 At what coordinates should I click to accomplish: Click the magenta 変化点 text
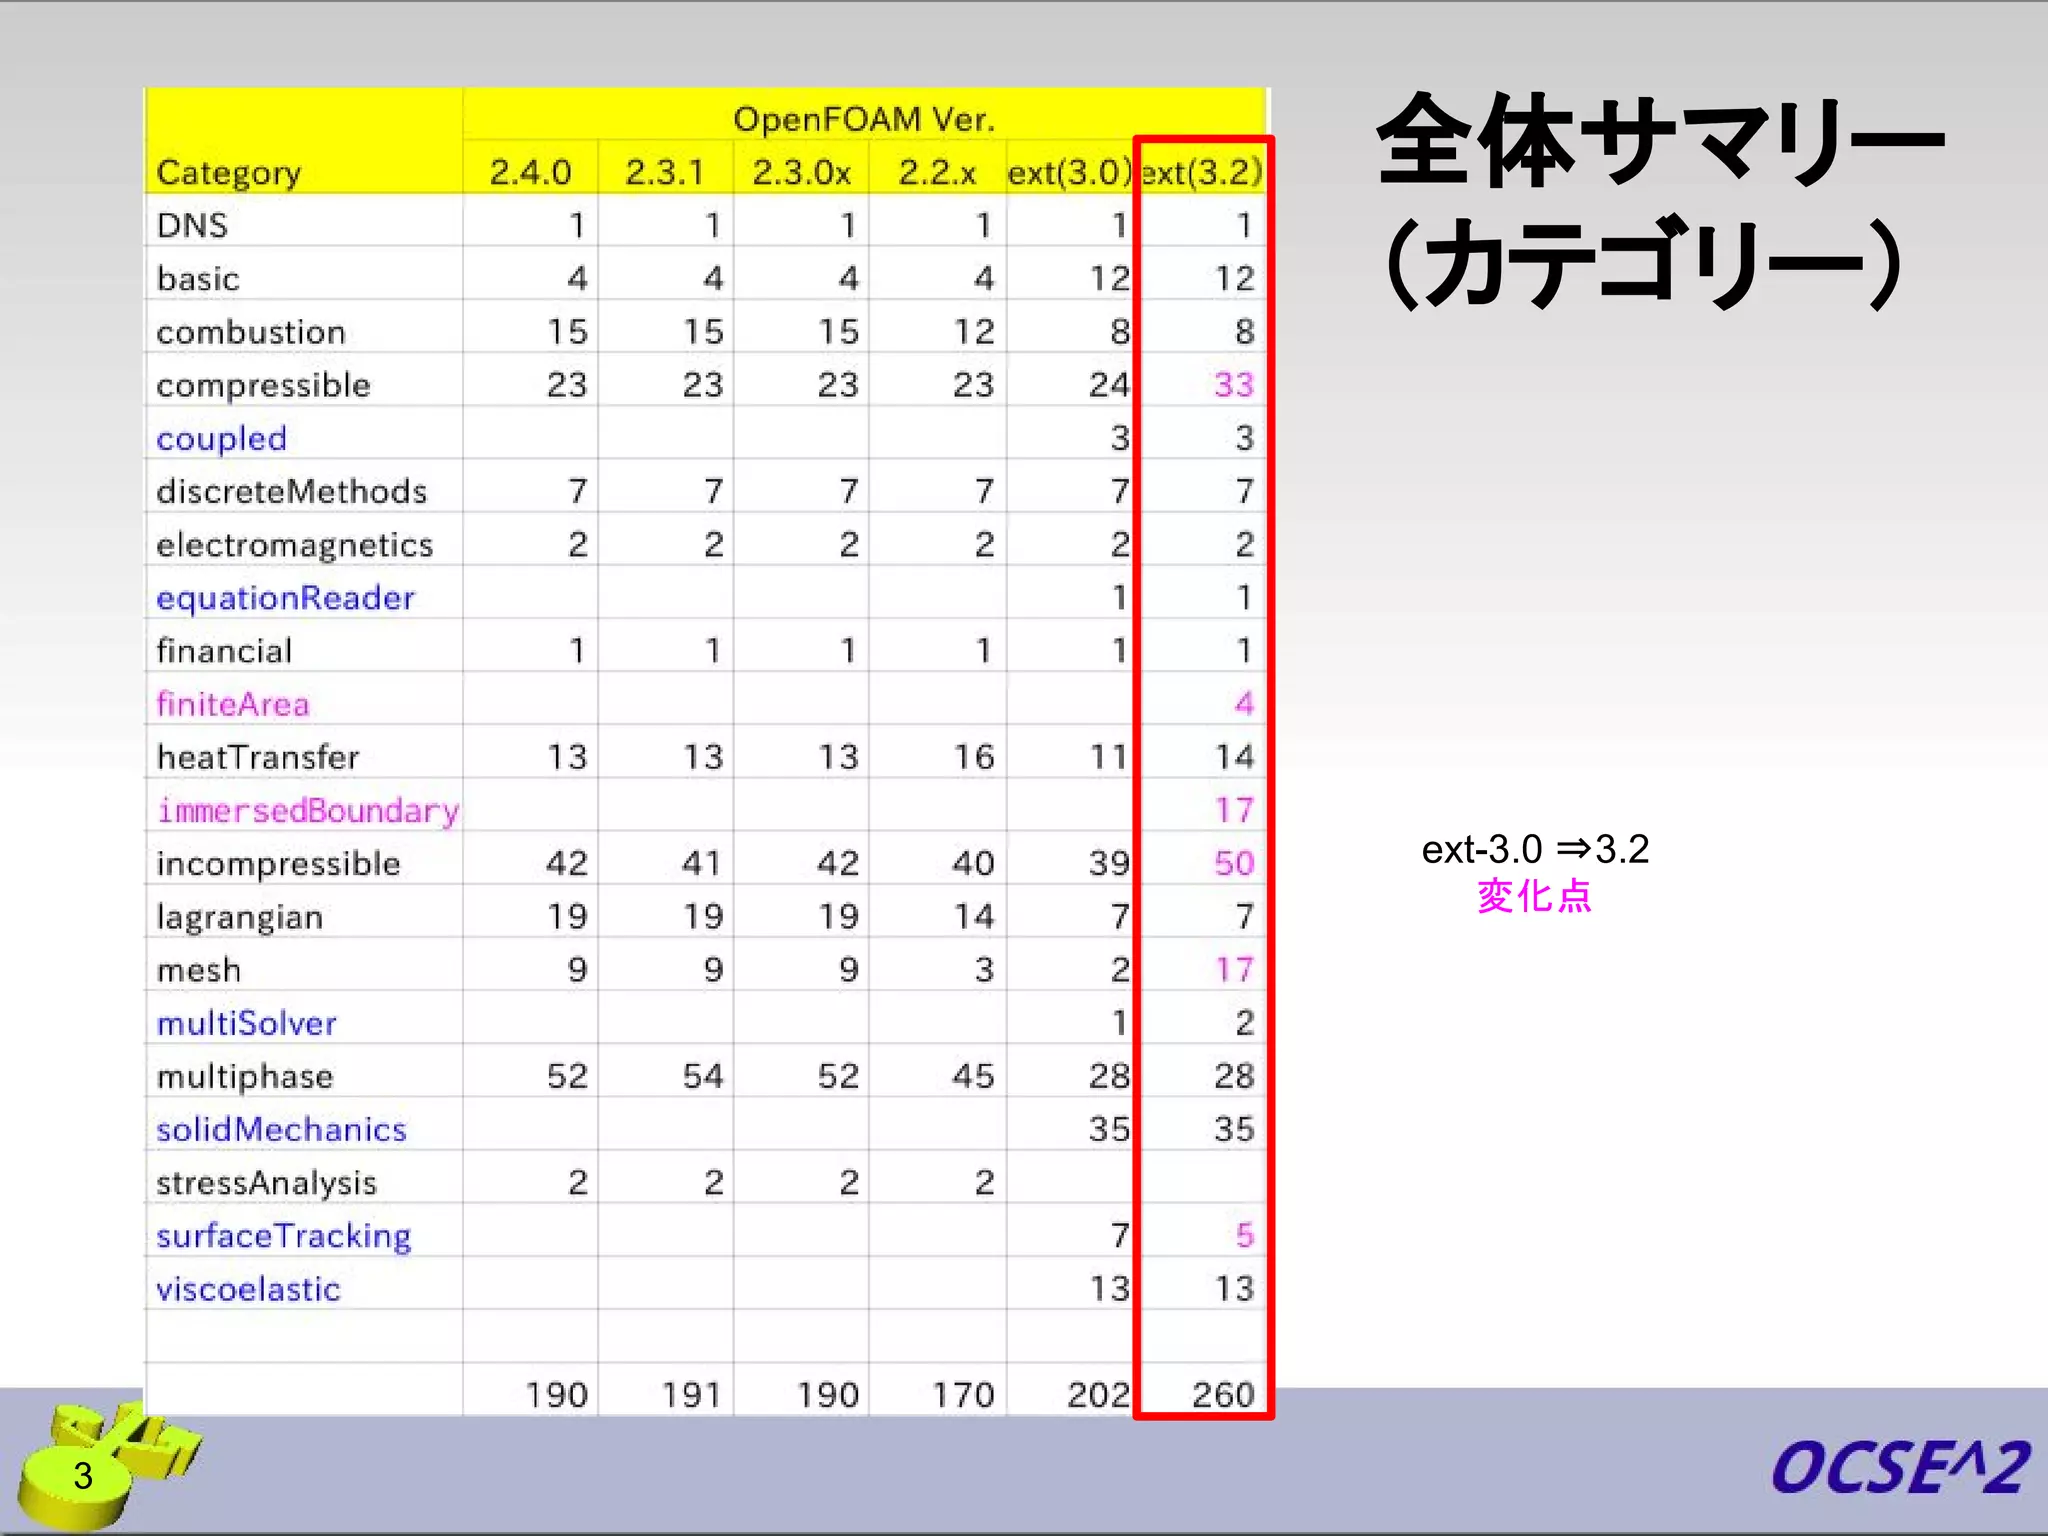pyautogui.click(x=1534, y=896)
